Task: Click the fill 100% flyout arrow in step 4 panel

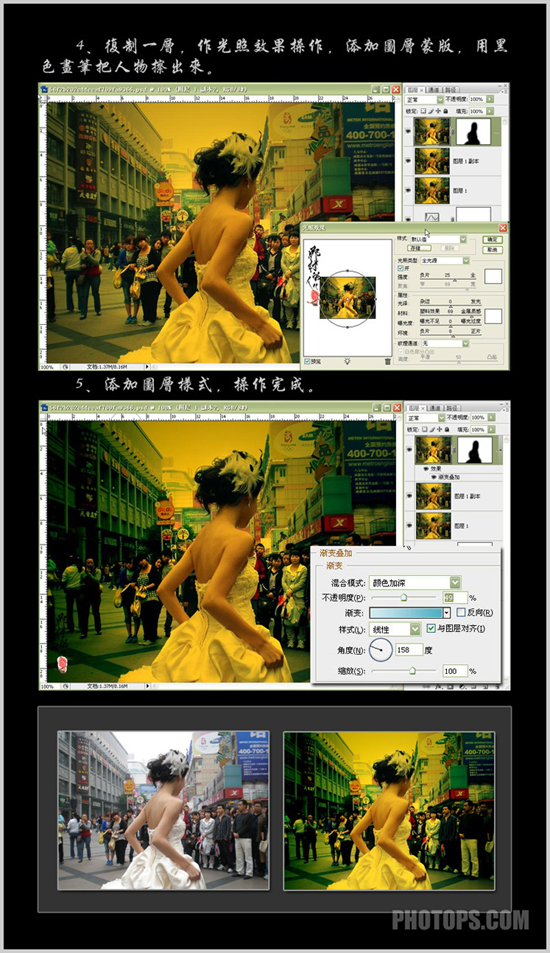Action: 490,111
